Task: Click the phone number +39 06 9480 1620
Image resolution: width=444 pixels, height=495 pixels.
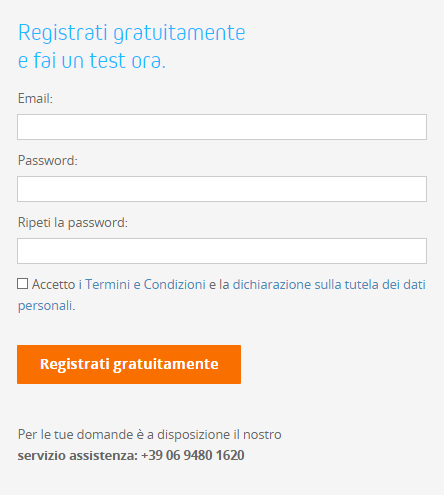Action: click(x=193, y=455)
